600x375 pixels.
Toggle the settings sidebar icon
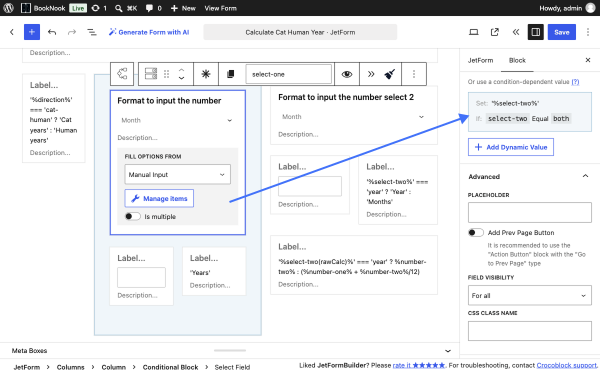pos(536,32)
